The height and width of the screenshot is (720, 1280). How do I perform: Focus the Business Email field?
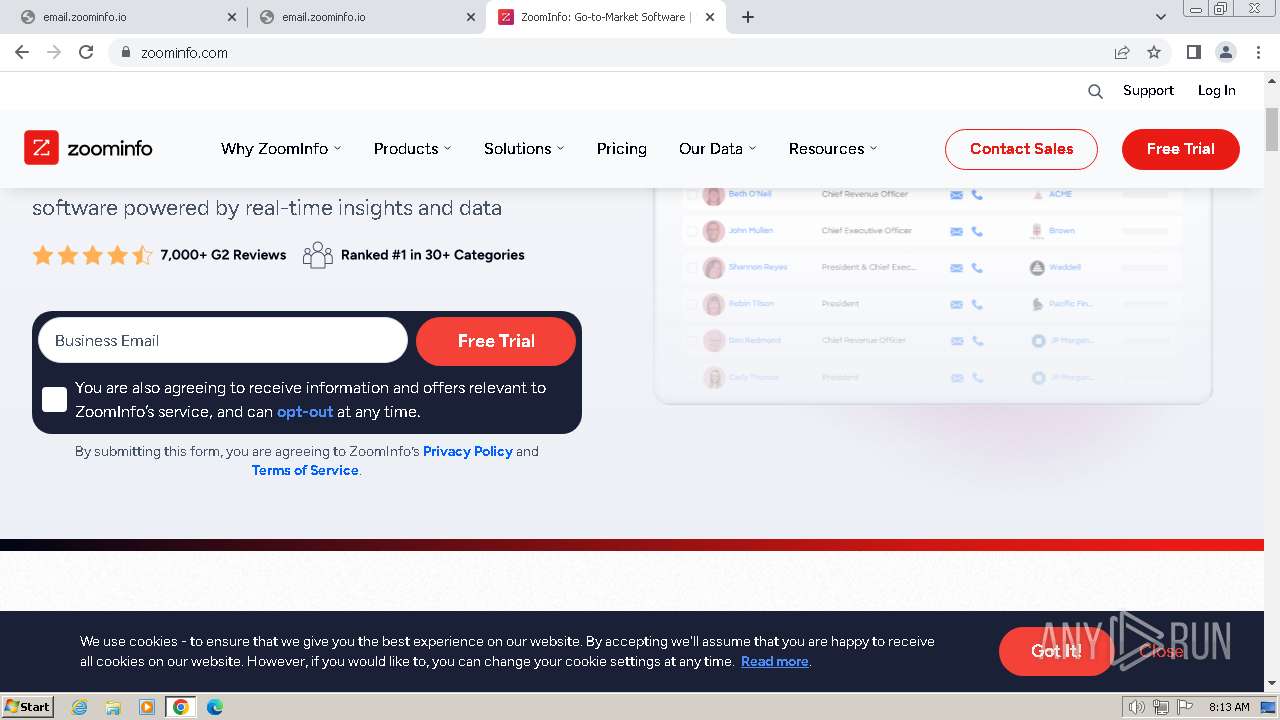223,341
